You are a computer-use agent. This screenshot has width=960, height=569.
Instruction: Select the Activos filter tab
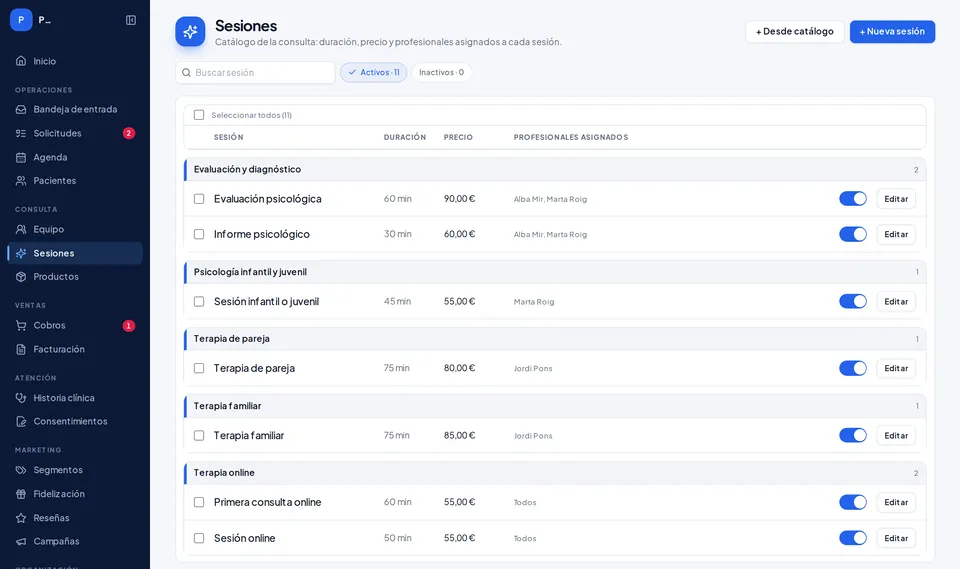[x=373, y=72]
